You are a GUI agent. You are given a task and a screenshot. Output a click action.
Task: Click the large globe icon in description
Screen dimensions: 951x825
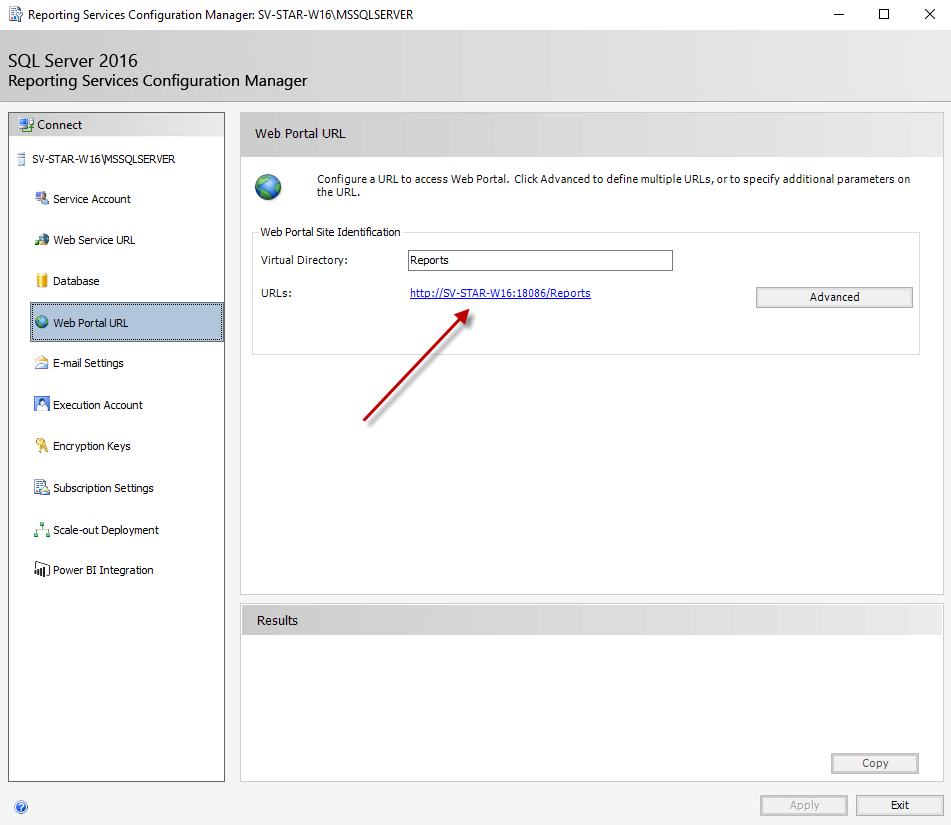[x=268, y=187]
